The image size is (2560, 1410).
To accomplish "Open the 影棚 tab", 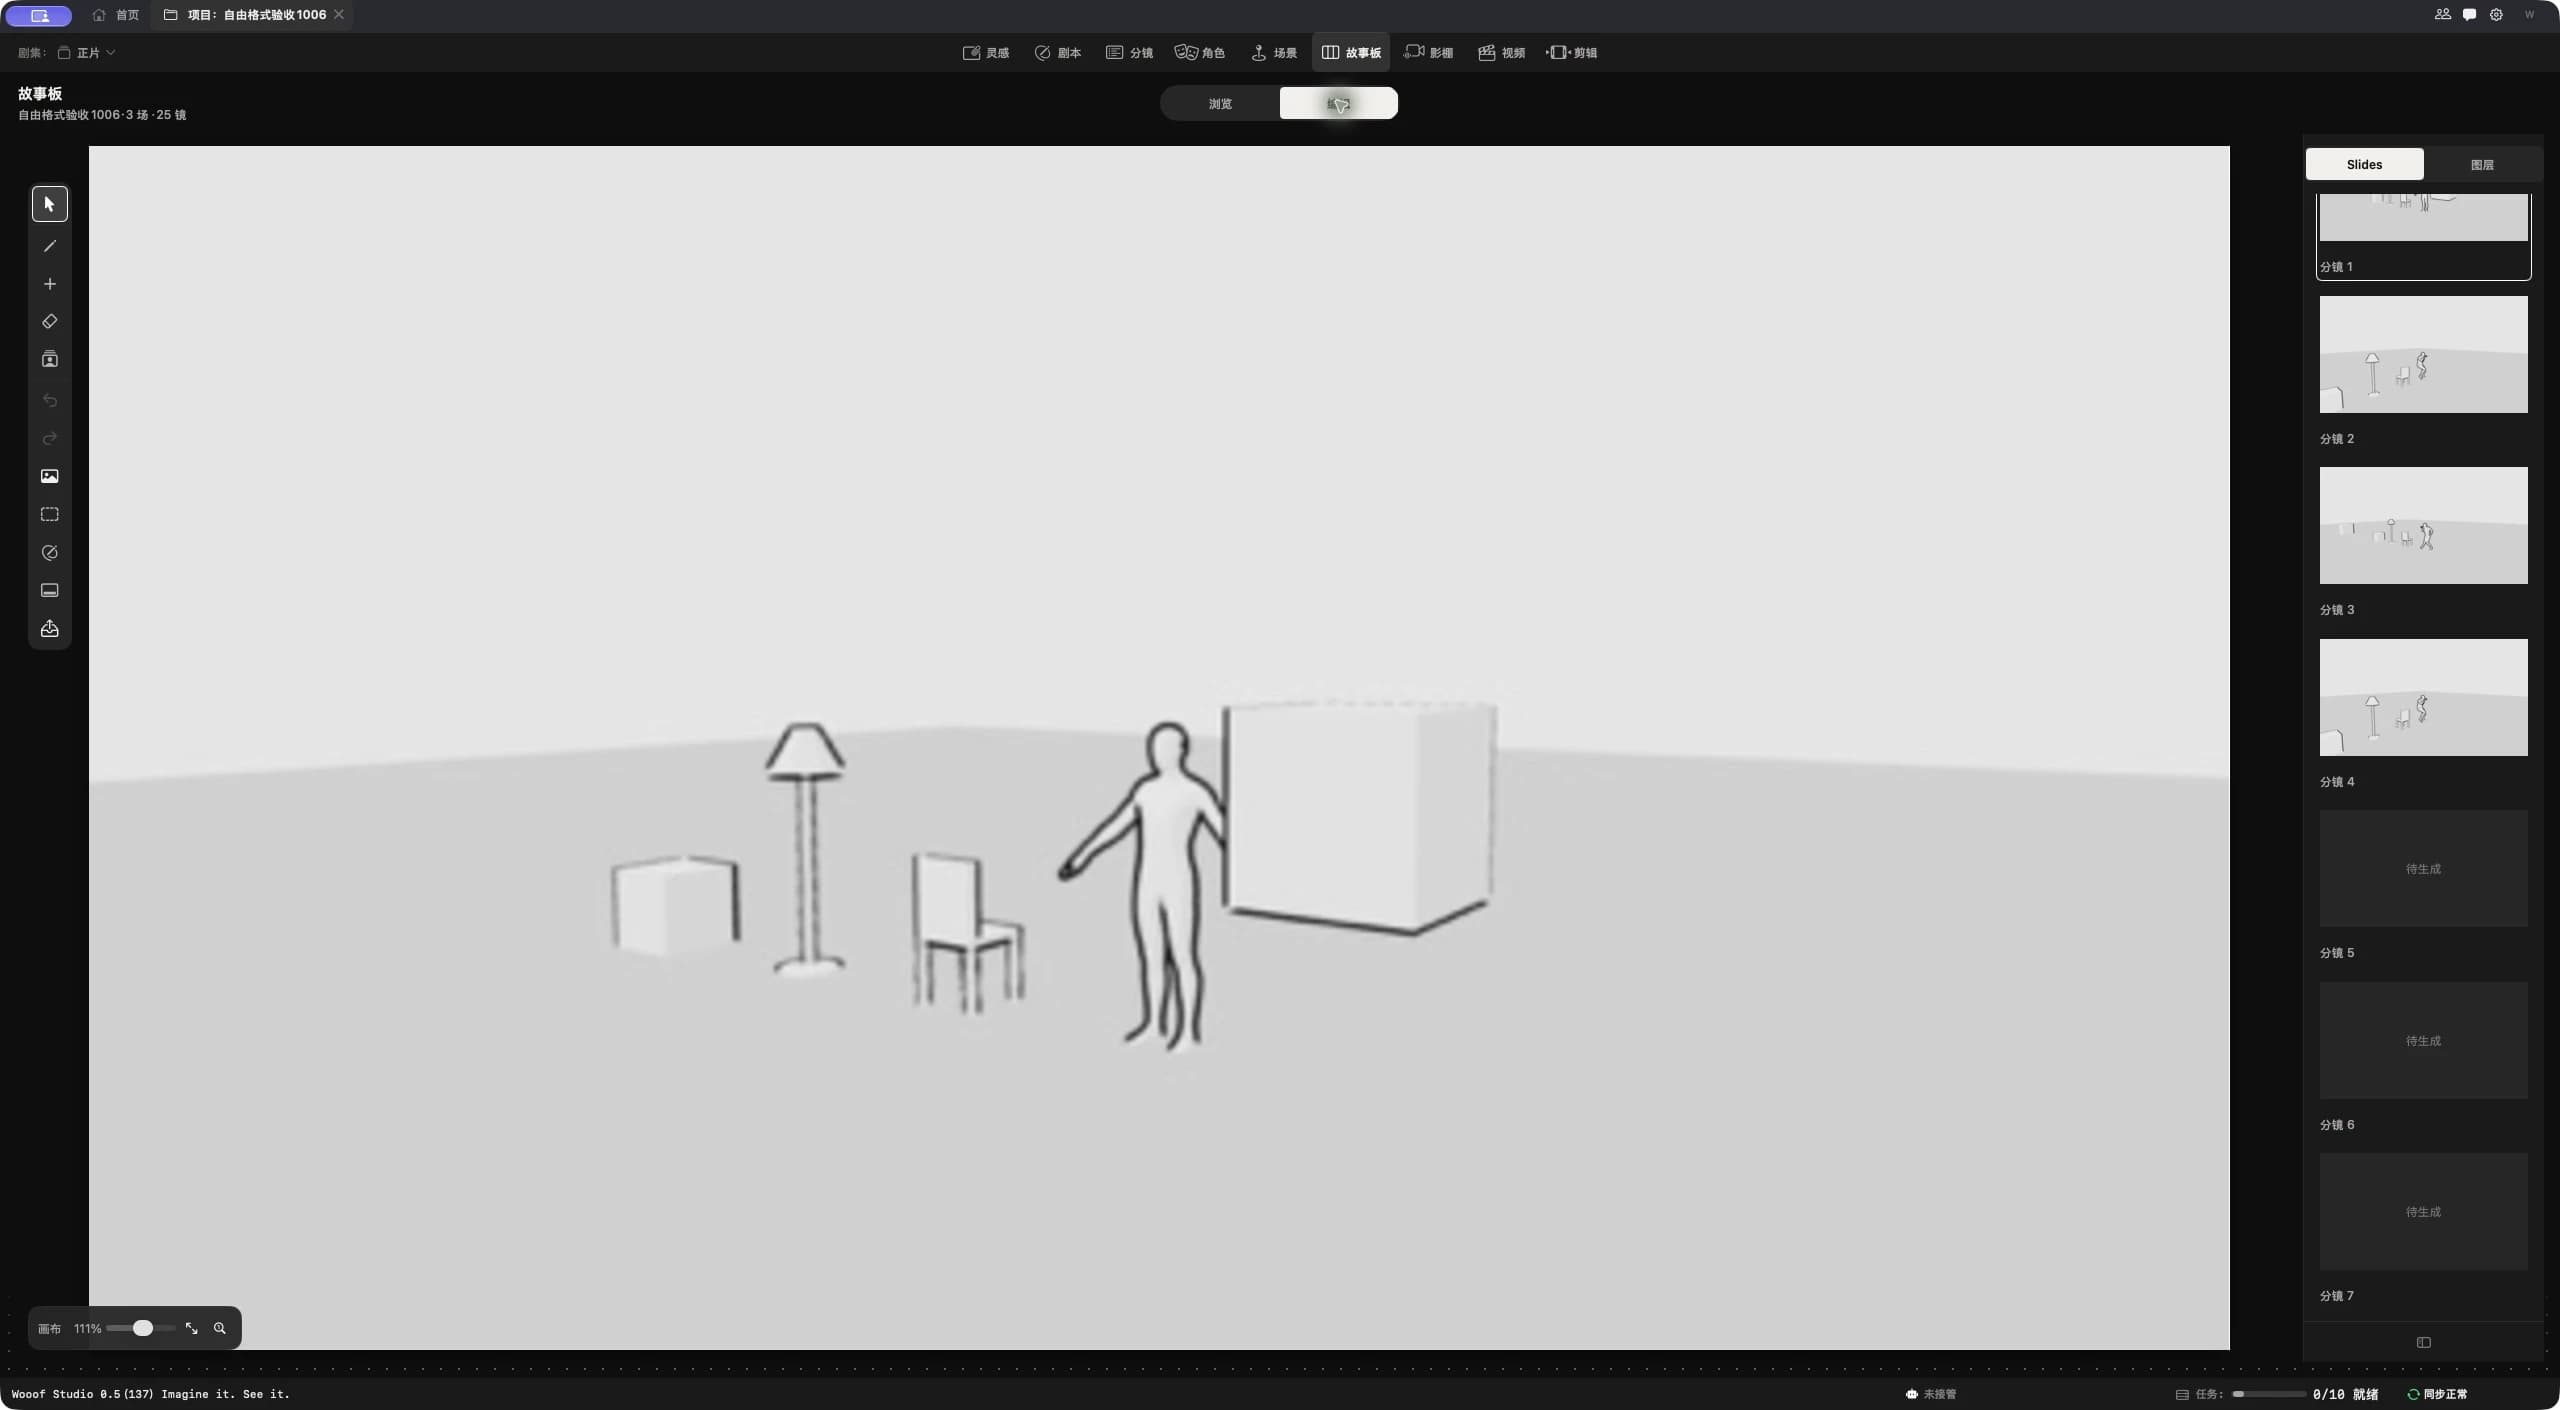I will pyautogui.click(x=1429, y=53).
